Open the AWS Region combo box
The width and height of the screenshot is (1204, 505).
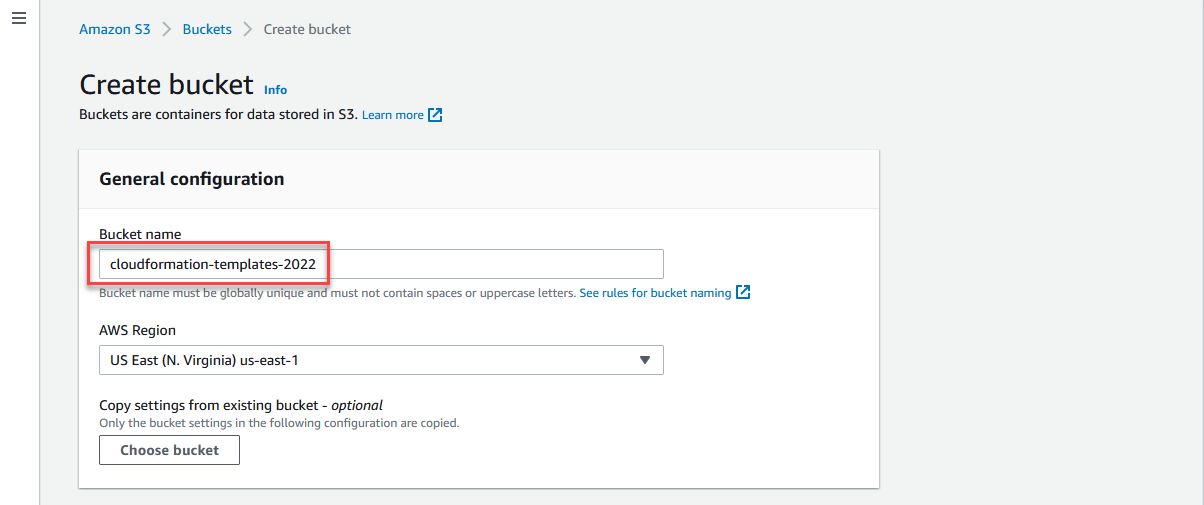[381, 360]
